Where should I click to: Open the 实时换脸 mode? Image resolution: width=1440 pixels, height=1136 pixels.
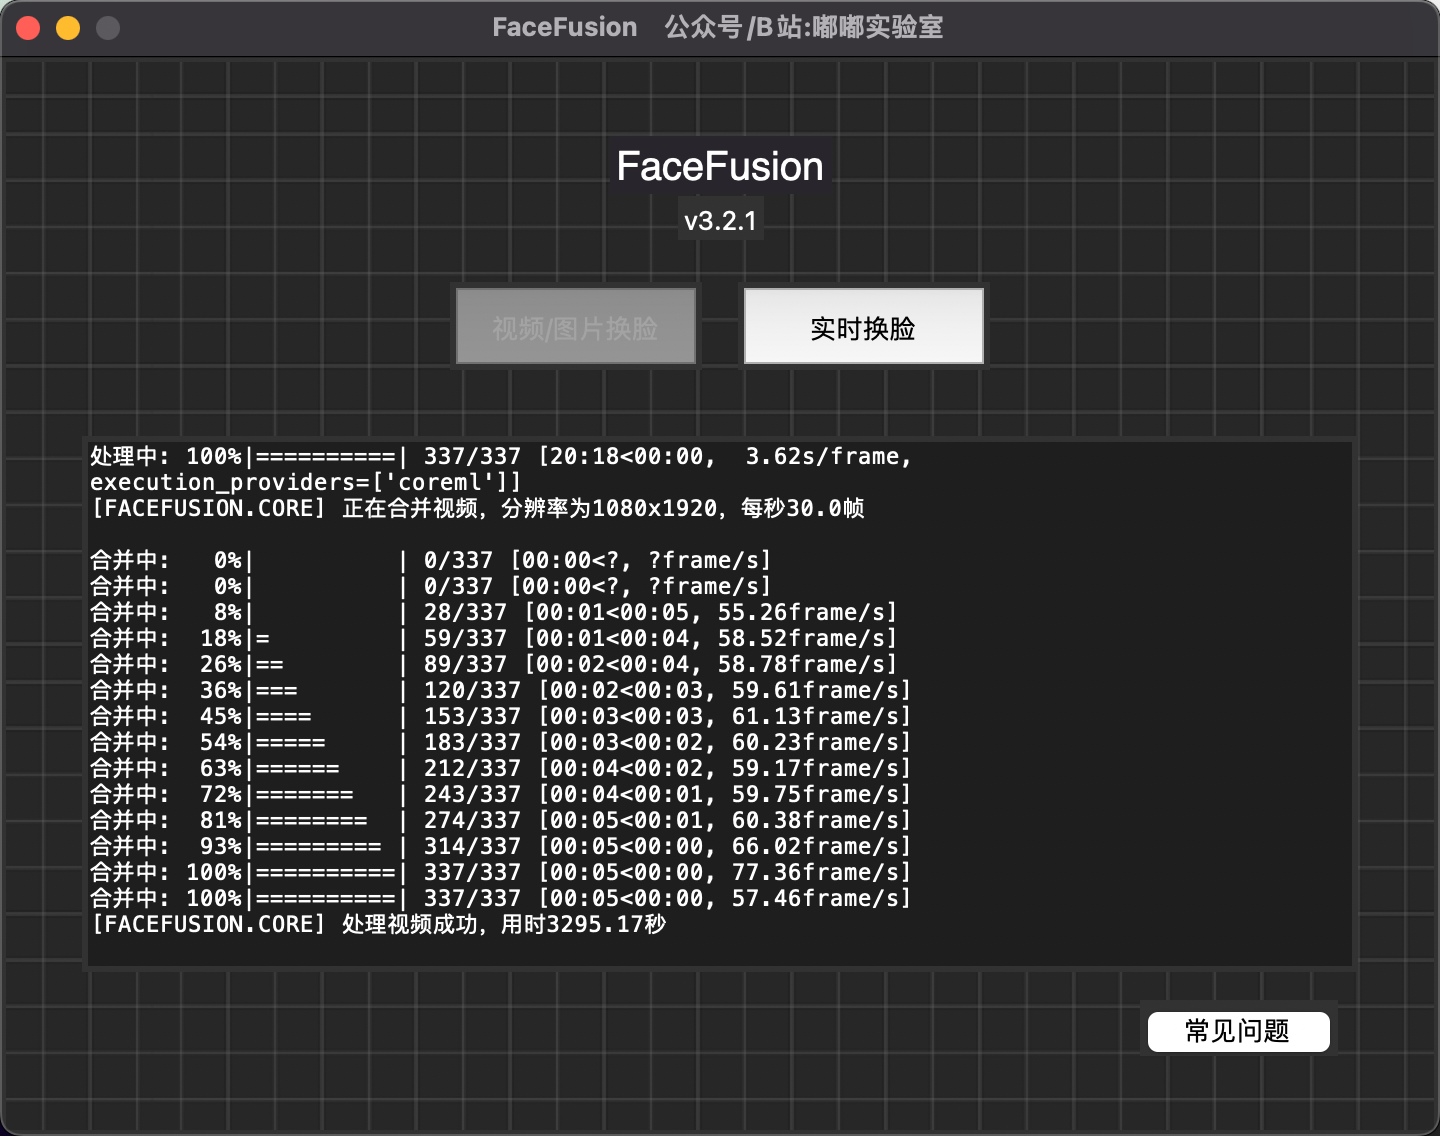coord(863,326)
